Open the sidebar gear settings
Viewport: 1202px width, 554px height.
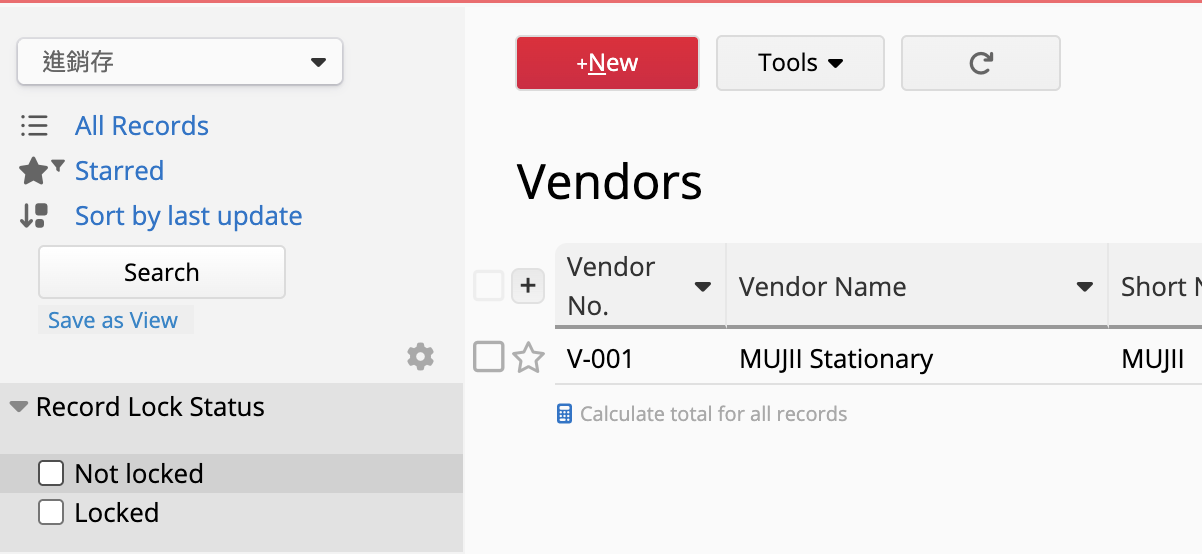coord(421,356)
